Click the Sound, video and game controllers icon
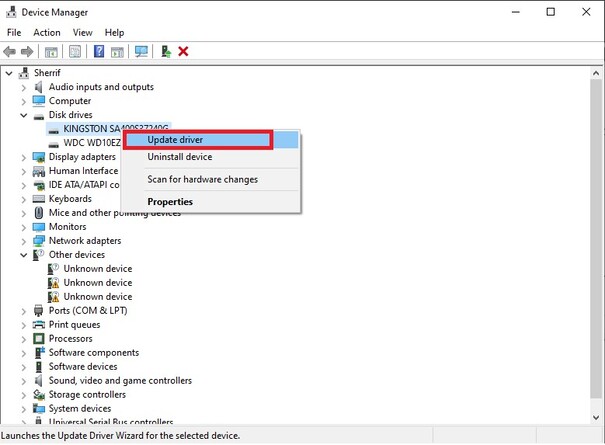Viewport: 605px width, 445px height. coord(39,381)
